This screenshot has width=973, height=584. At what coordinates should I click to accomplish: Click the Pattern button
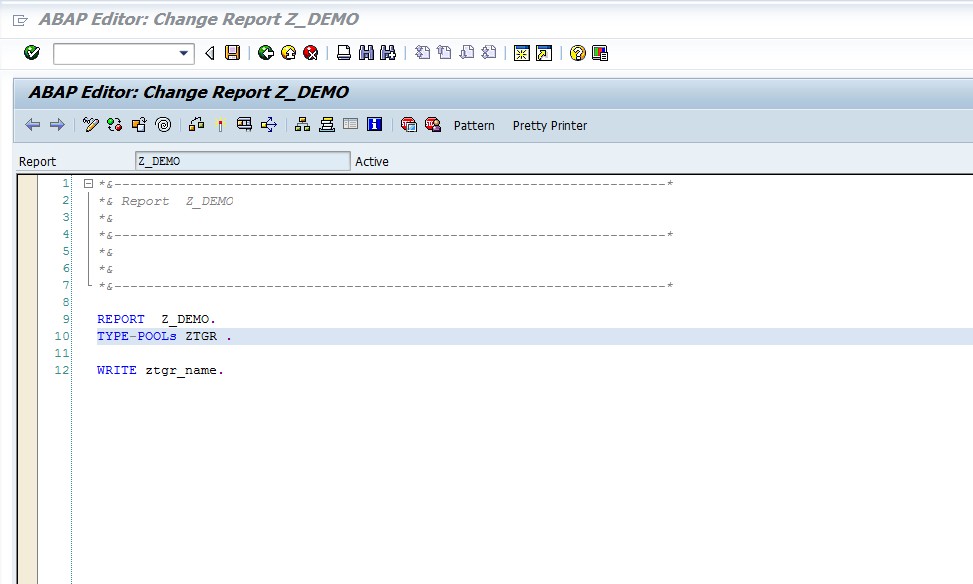point(472,126)
